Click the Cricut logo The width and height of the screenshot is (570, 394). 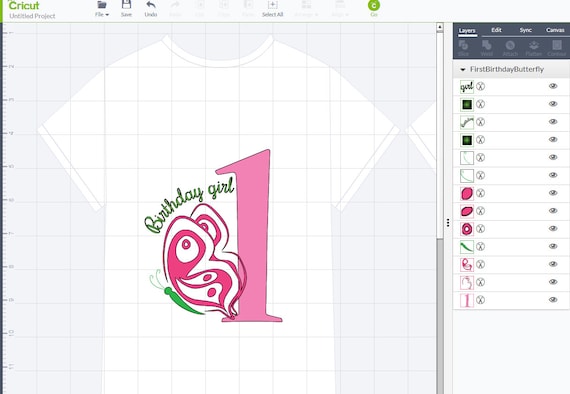[24, 5]
